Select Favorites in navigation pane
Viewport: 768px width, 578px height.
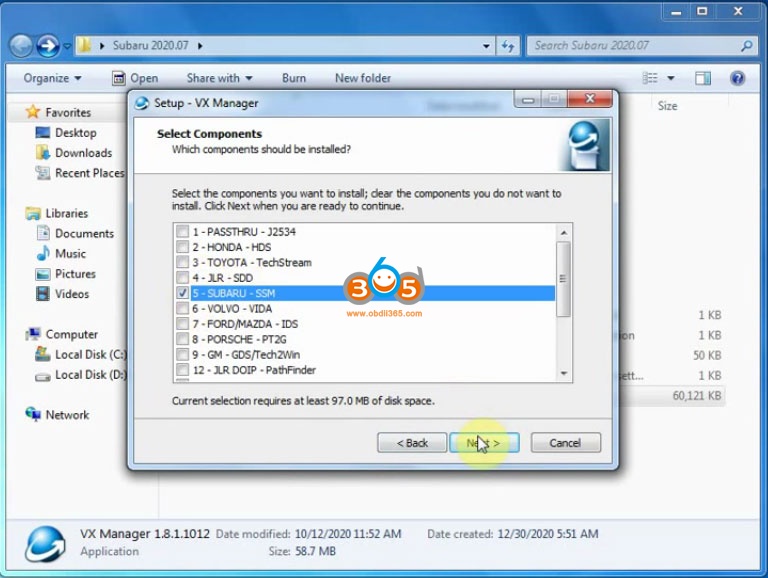pos(68,113)
